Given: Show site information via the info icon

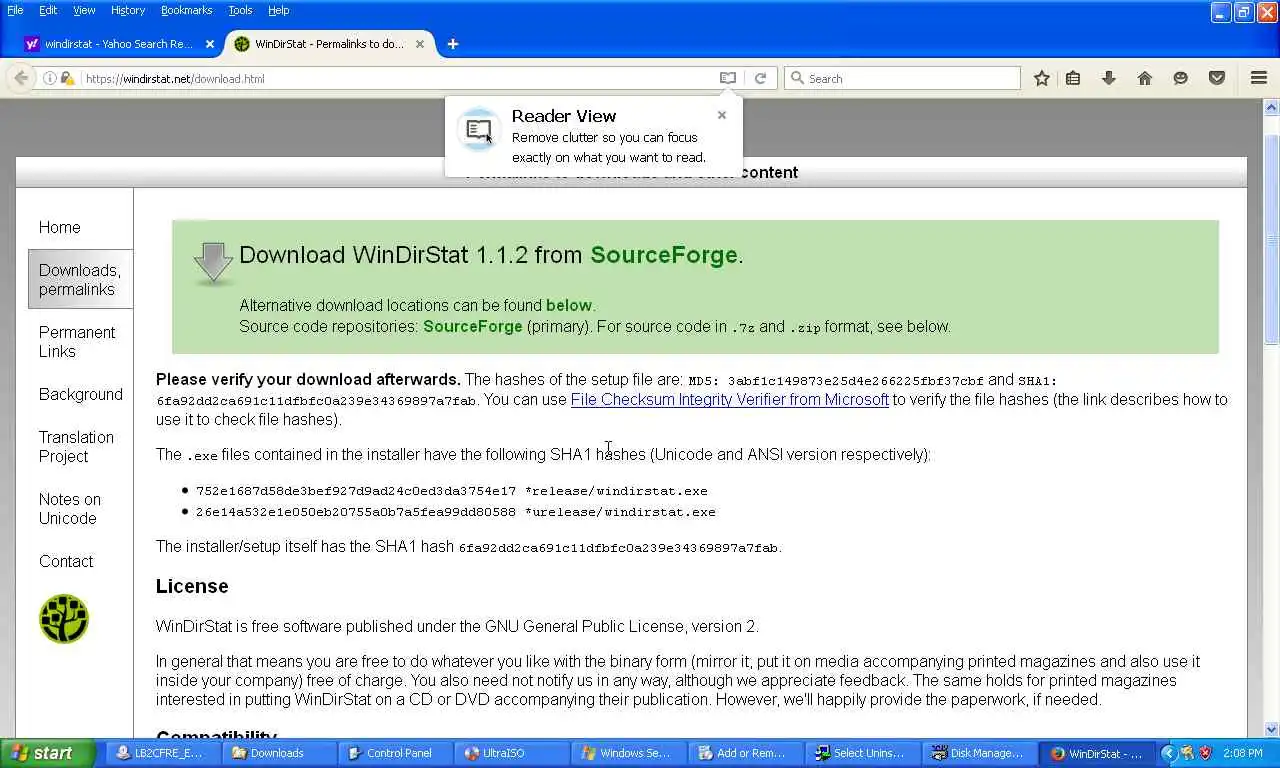Looking at the screenshot, I should (x=49, y=78).
